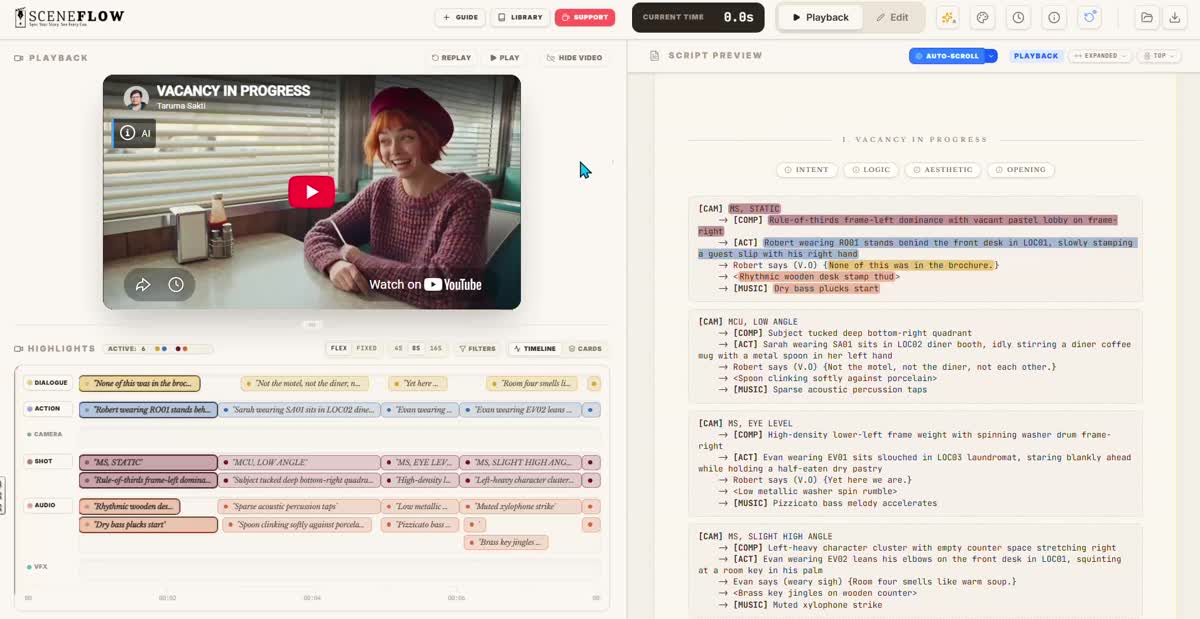
Task: Click the 'Rhythmic wooden desk stamp thud' script line
Action: 815,277
